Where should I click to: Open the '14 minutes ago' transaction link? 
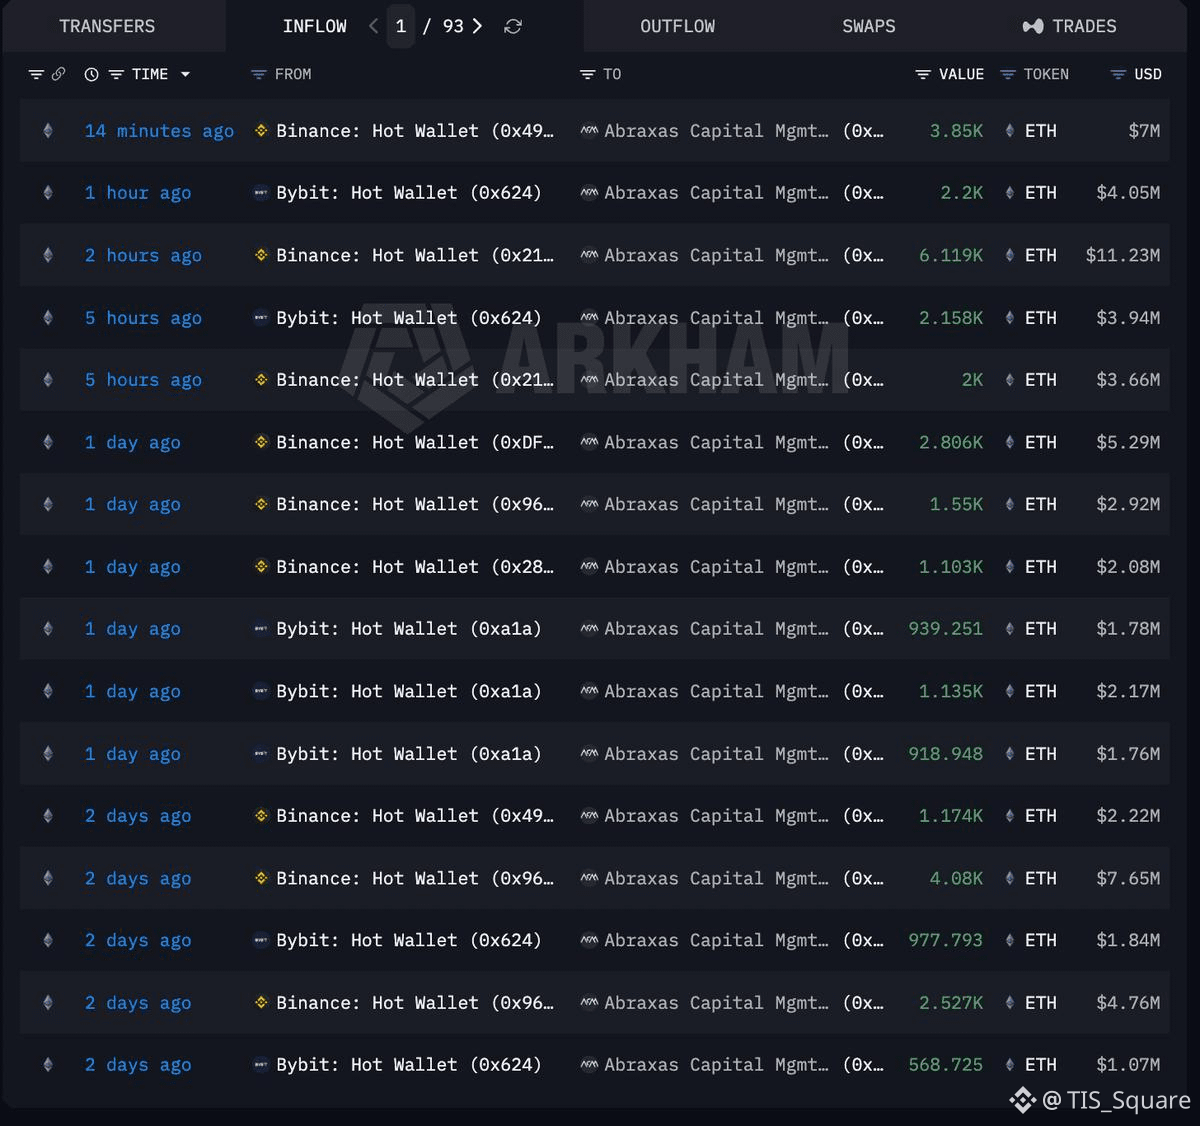[159, 131]
